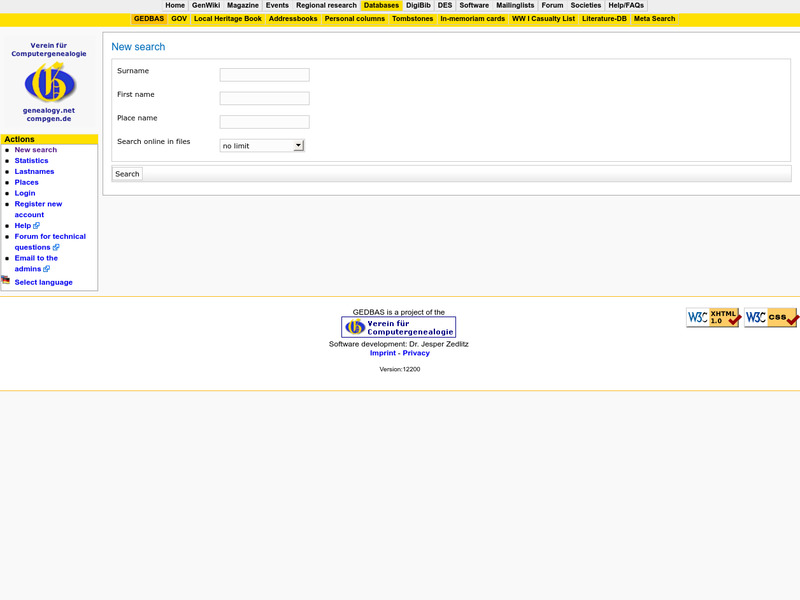Switch to the Meta Search tab
Viewport: 800px width, 600px height.
(654, 18)
